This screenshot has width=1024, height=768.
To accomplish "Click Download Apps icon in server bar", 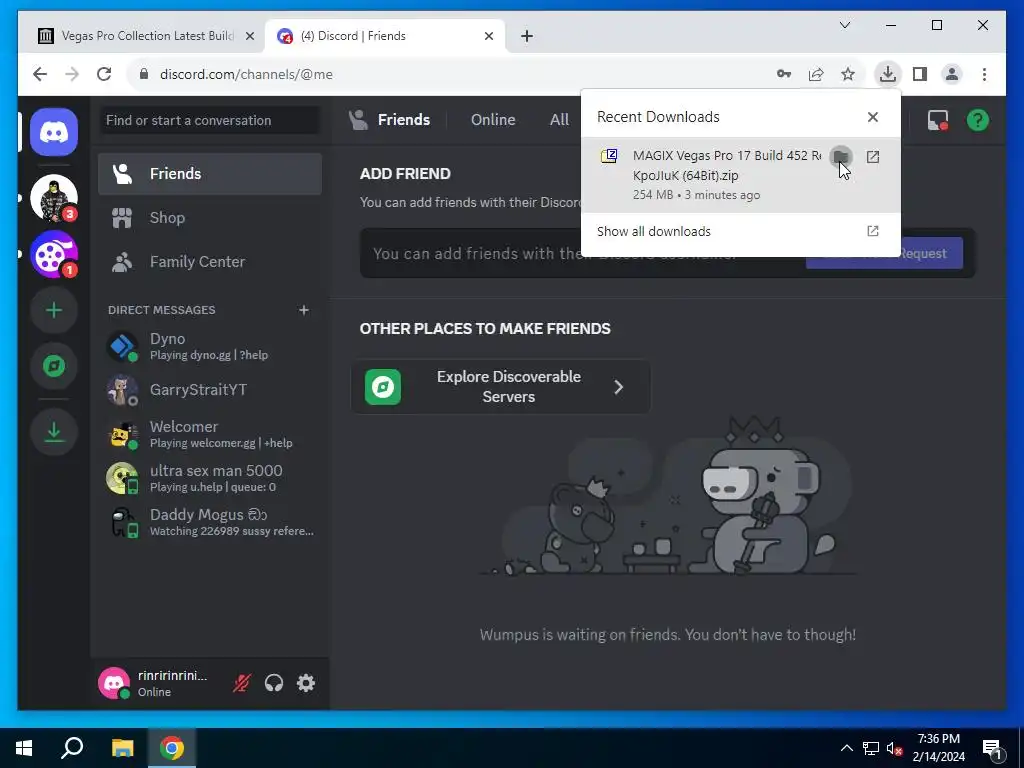I will [54, 432].
